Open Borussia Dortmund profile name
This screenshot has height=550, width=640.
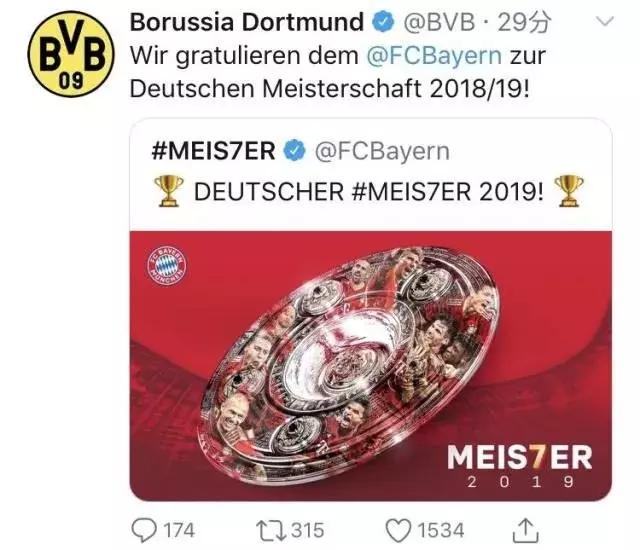247,22
